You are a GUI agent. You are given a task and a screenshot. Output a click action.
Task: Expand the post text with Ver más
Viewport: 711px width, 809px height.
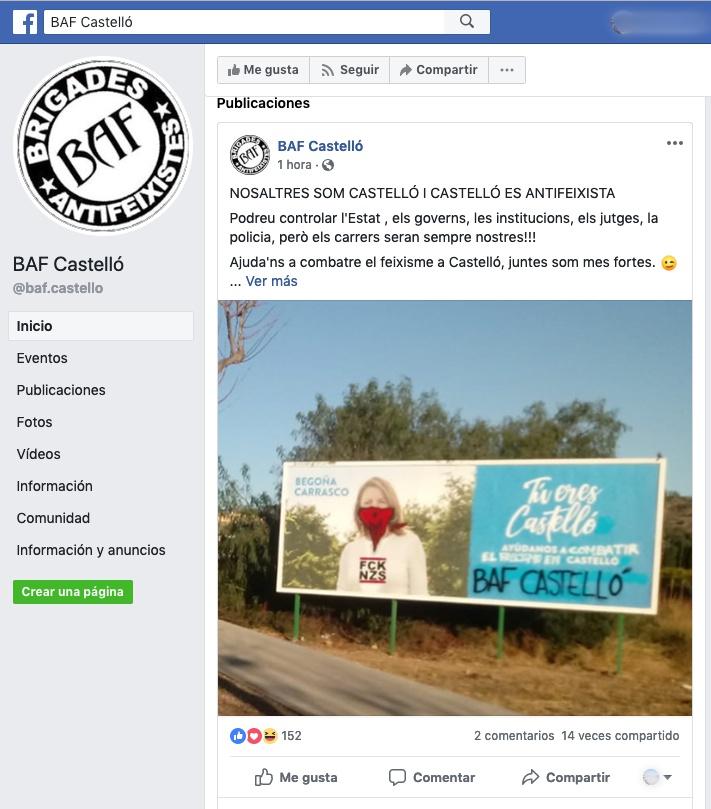(x=271, y=281)
